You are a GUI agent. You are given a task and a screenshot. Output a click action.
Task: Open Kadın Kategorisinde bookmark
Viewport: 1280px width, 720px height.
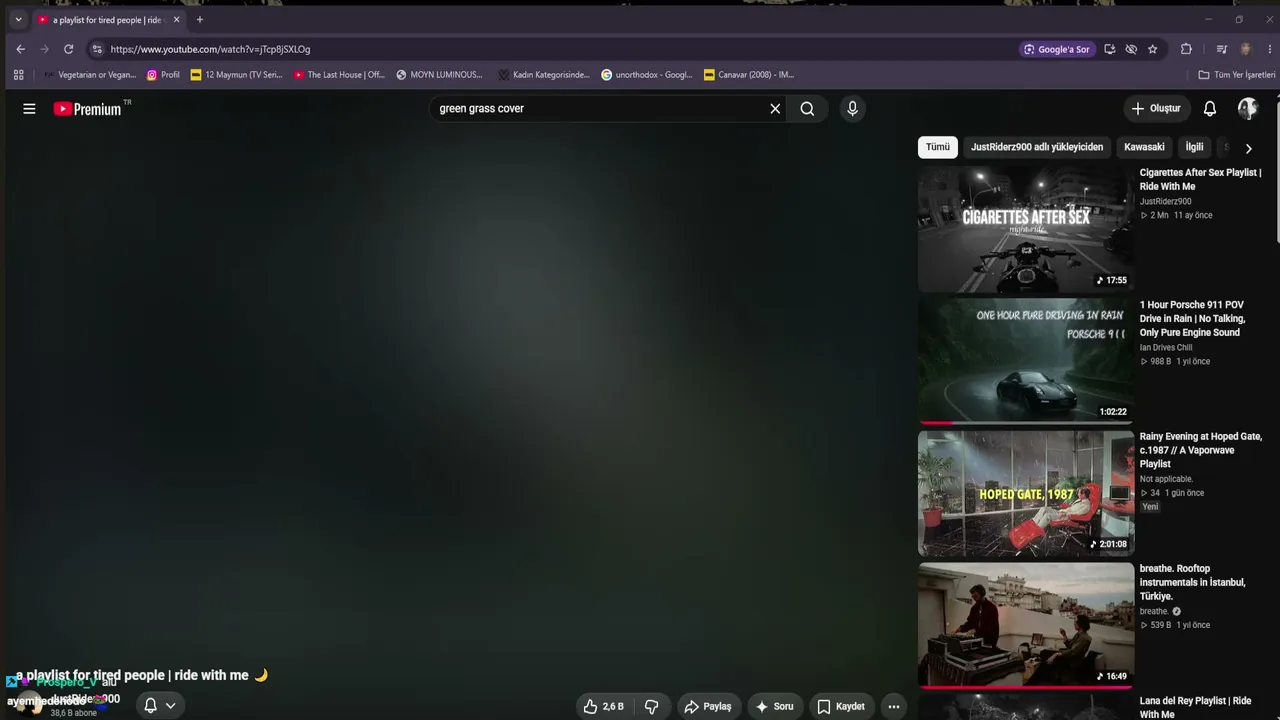tap(544, 75)
